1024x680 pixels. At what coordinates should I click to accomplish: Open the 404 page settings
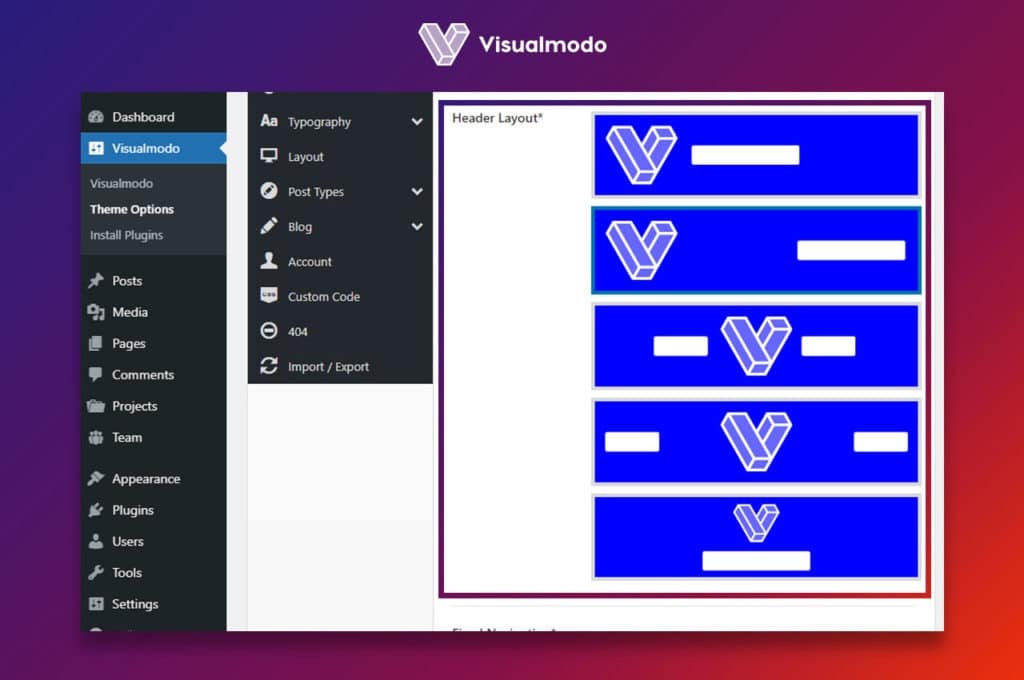pyautogui.click(x=269, y=331)
